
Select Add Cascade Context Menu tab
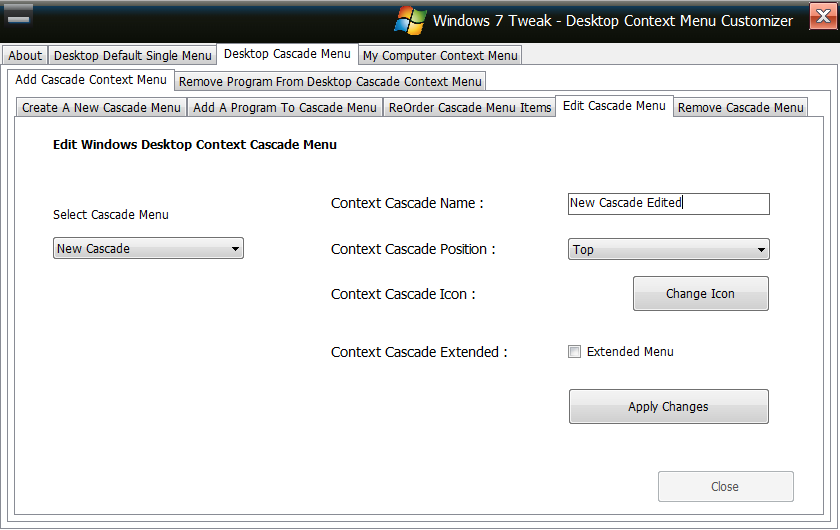[91, 80]
